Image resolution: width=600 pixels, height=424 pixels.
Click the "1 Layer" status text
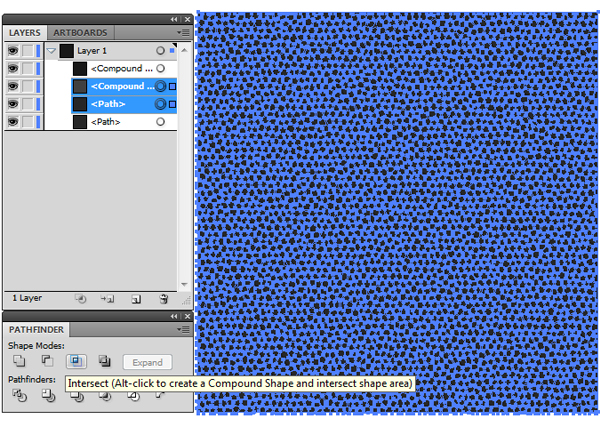coord(27,298)
